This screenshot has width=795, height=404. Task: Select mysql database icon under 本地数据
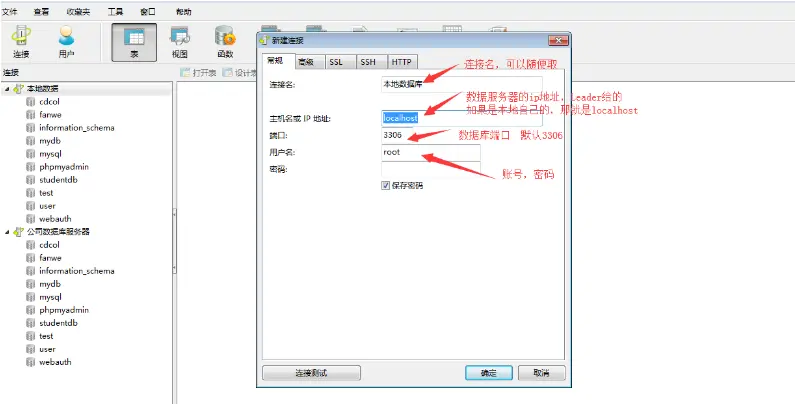tap(30, 154)
